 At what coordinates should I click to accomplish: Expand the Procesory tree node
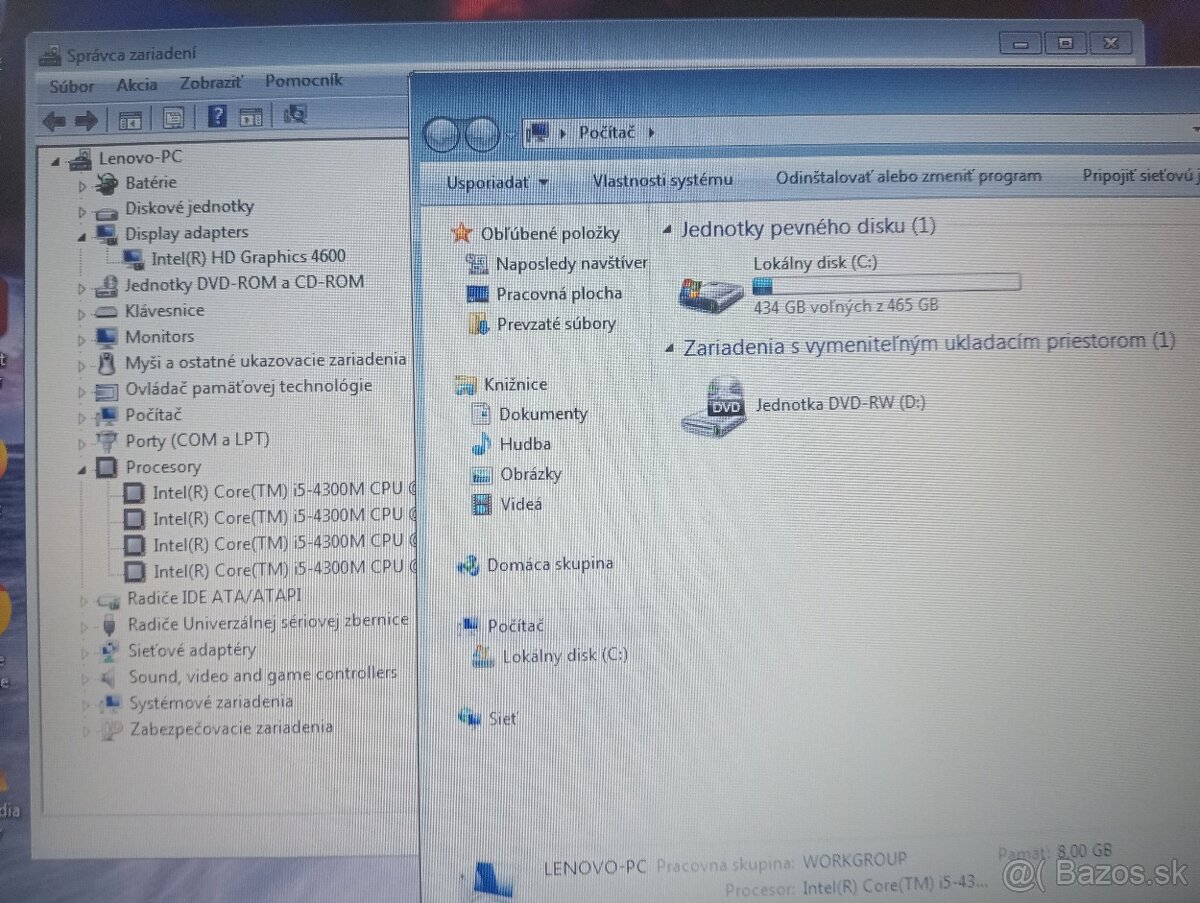pyautogui.click(x=81, y=466)
